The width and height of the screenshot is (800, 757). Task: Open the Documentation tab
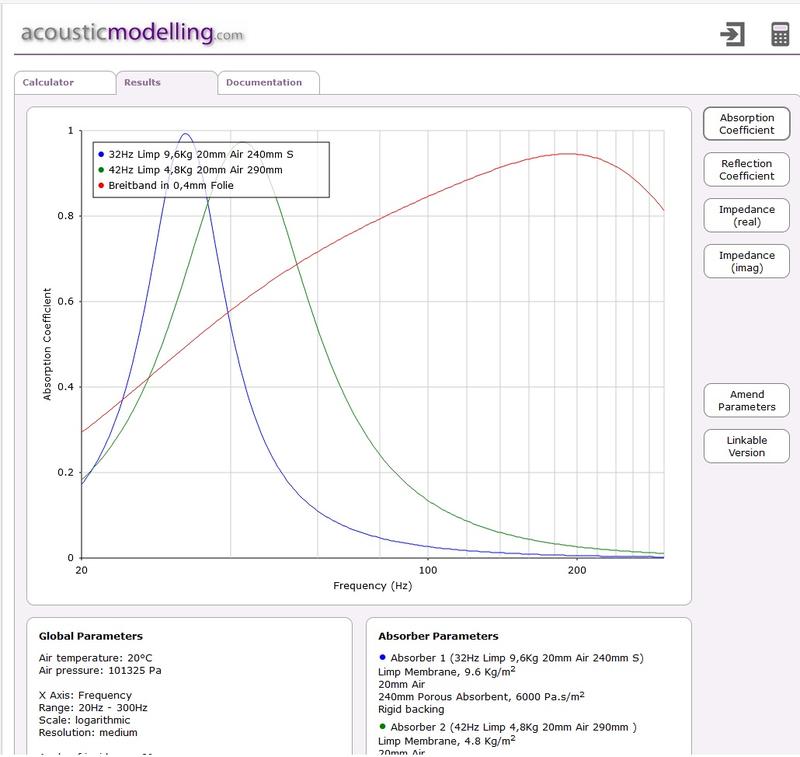[264, 82]
